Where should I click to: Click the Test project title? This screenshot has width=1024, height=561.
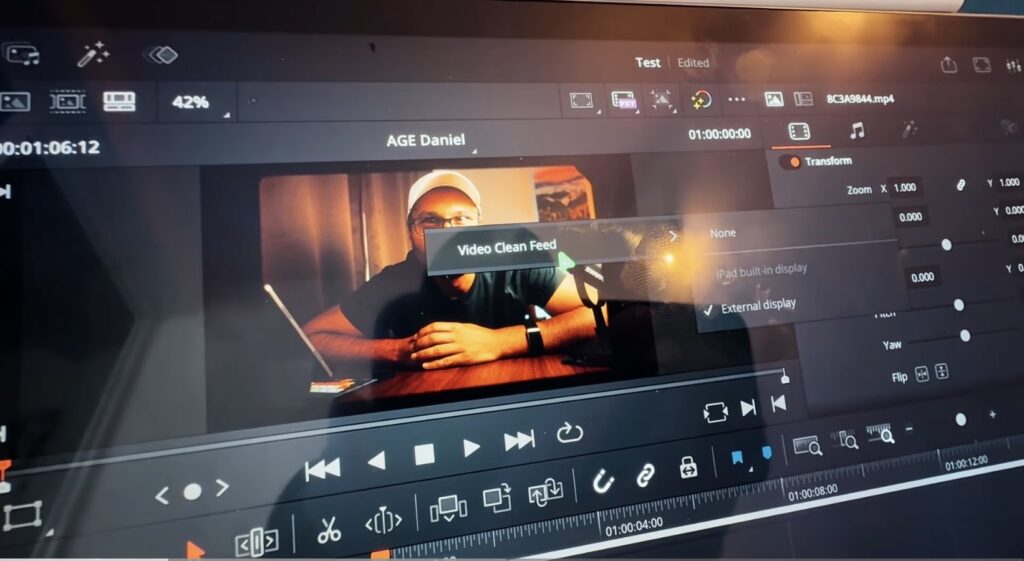648,63
